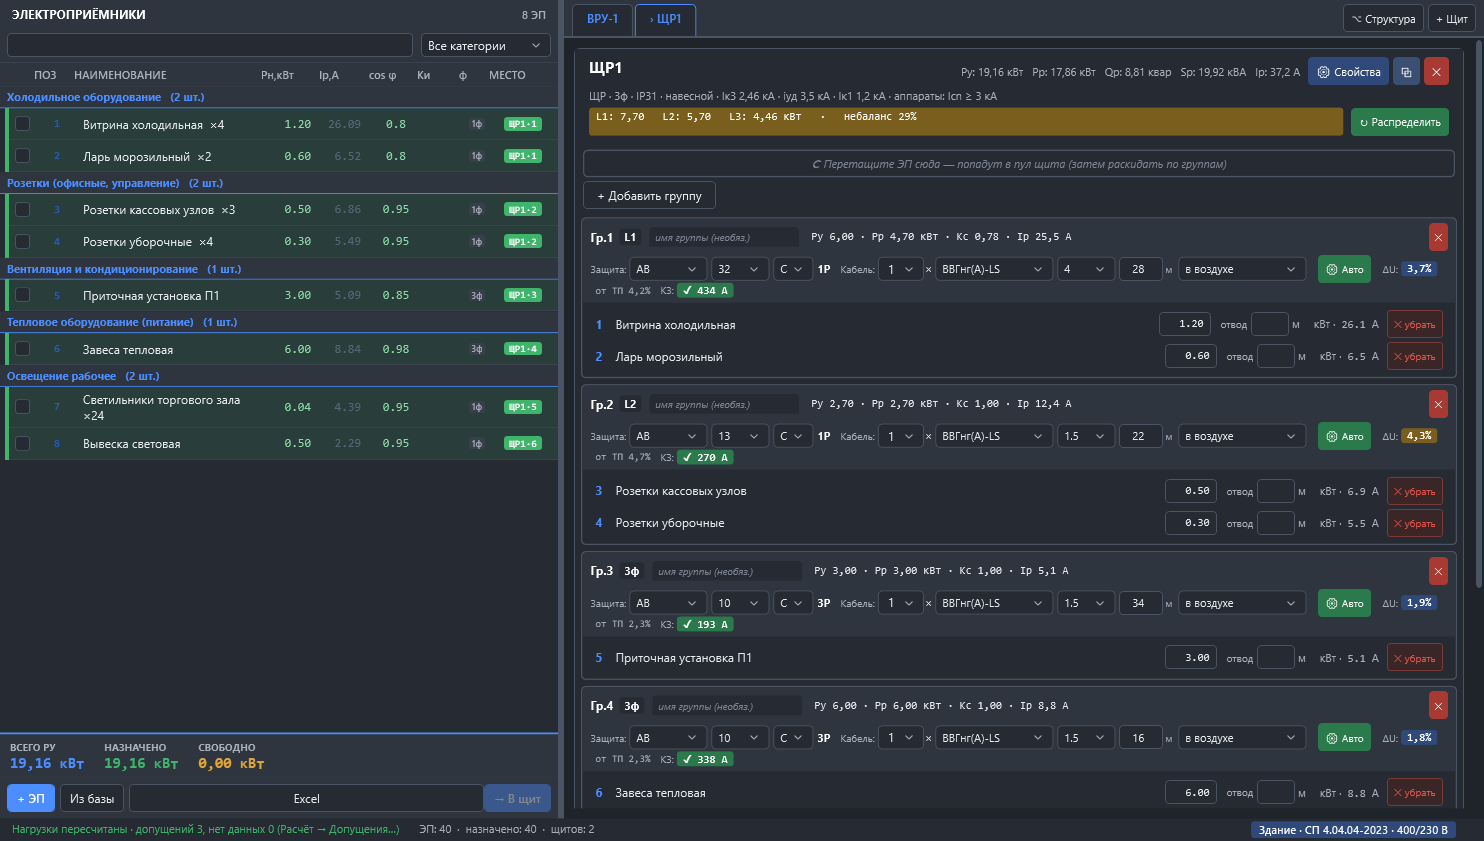Delete group Гр.2 with its red X
Screen dimensions: 1484x841
[x=1438, y=404]
